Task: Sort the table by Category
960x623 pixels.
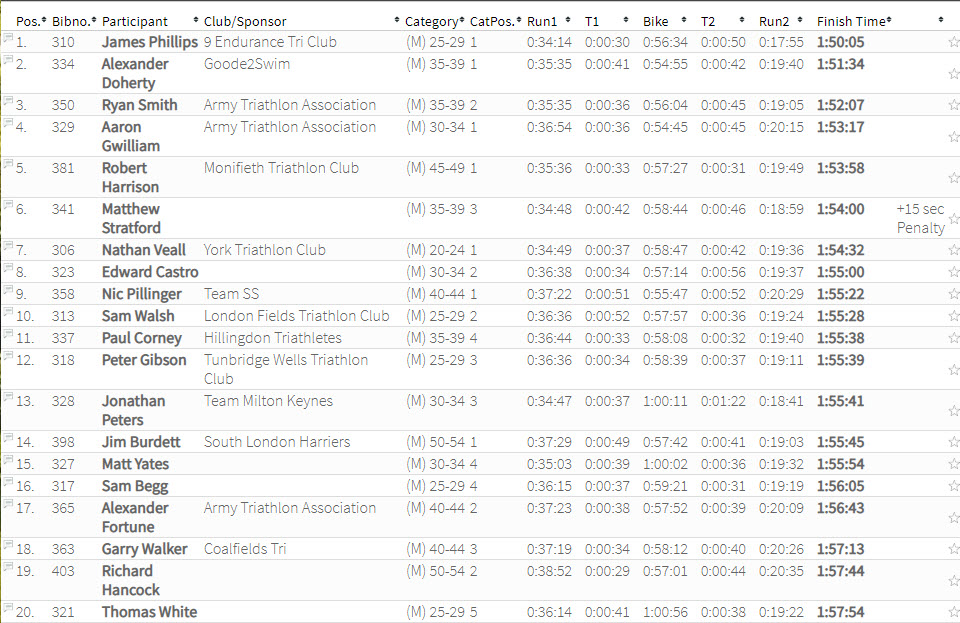Action: [x=435, y=21]
